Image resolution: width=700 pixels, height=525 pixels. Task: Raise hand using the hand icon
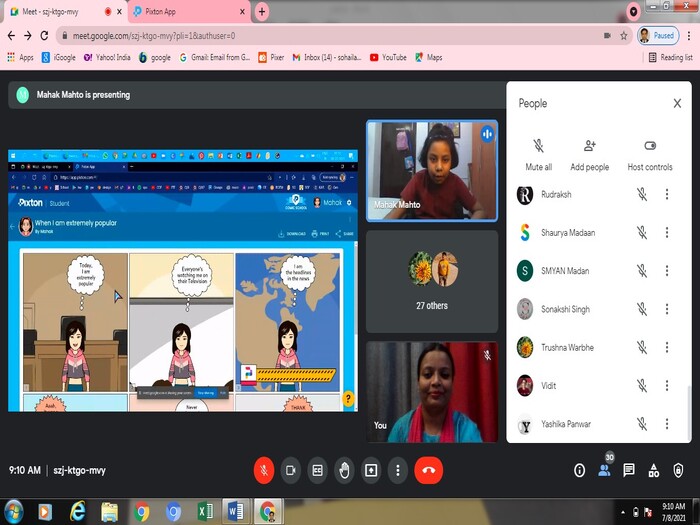coord(344,470)
